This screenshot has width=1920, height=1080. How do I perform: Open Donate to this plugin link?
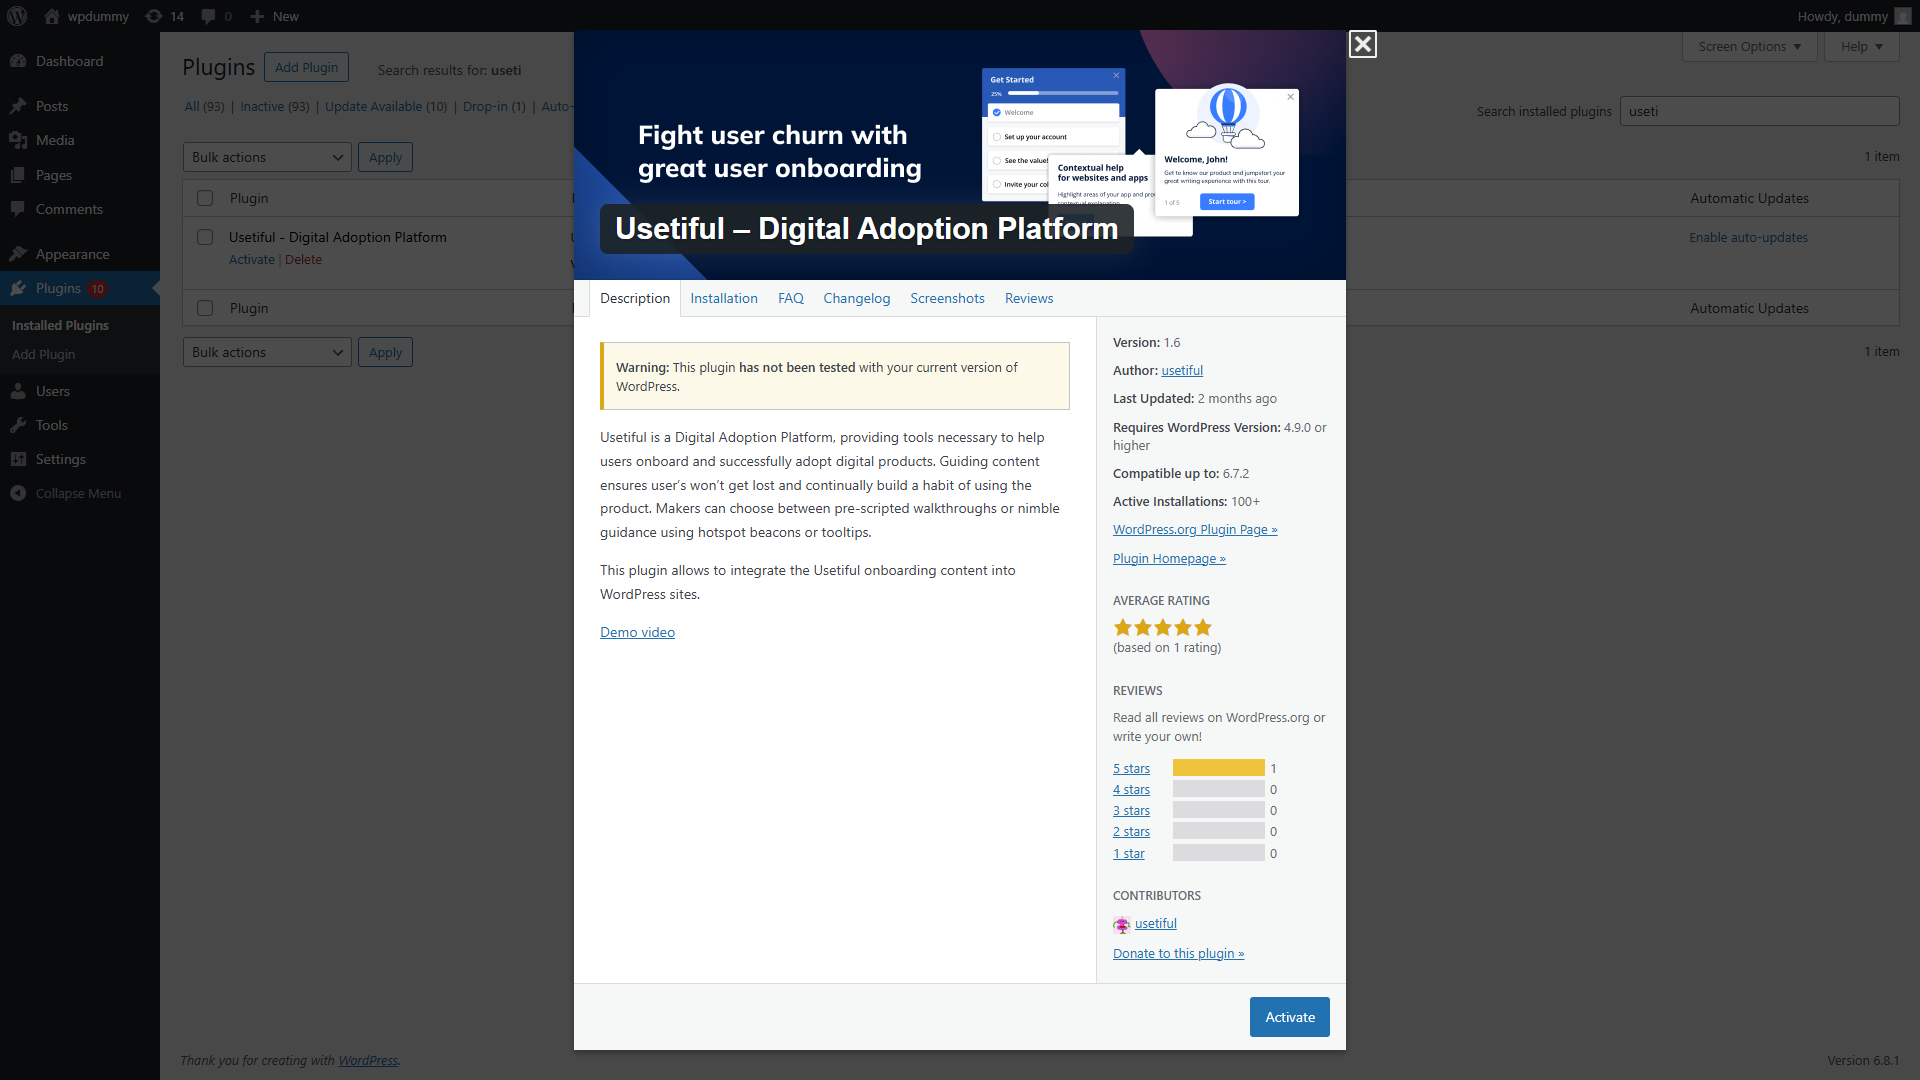click(1178, 953)
